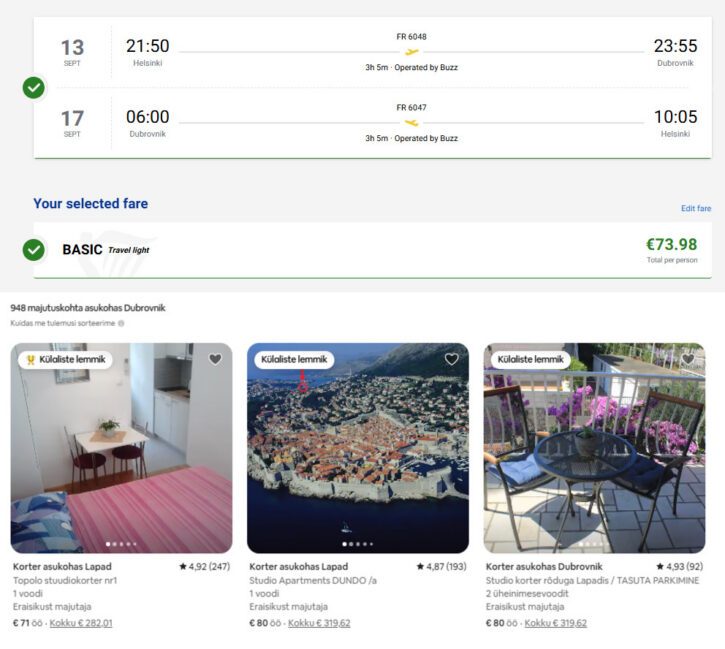725x649 pixels.
Task: Click the star rating 4,92 icon
Action: coord(183,567)
